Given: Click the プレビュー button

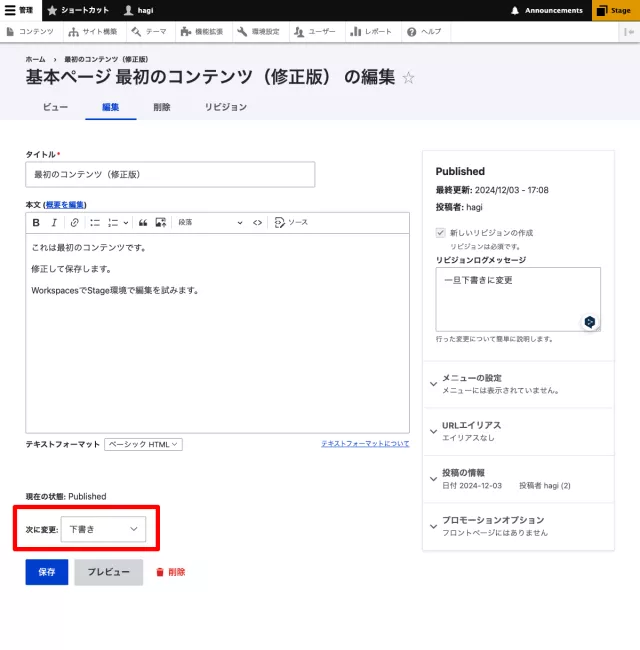Looking at the screenshot, I should (109, 572).
